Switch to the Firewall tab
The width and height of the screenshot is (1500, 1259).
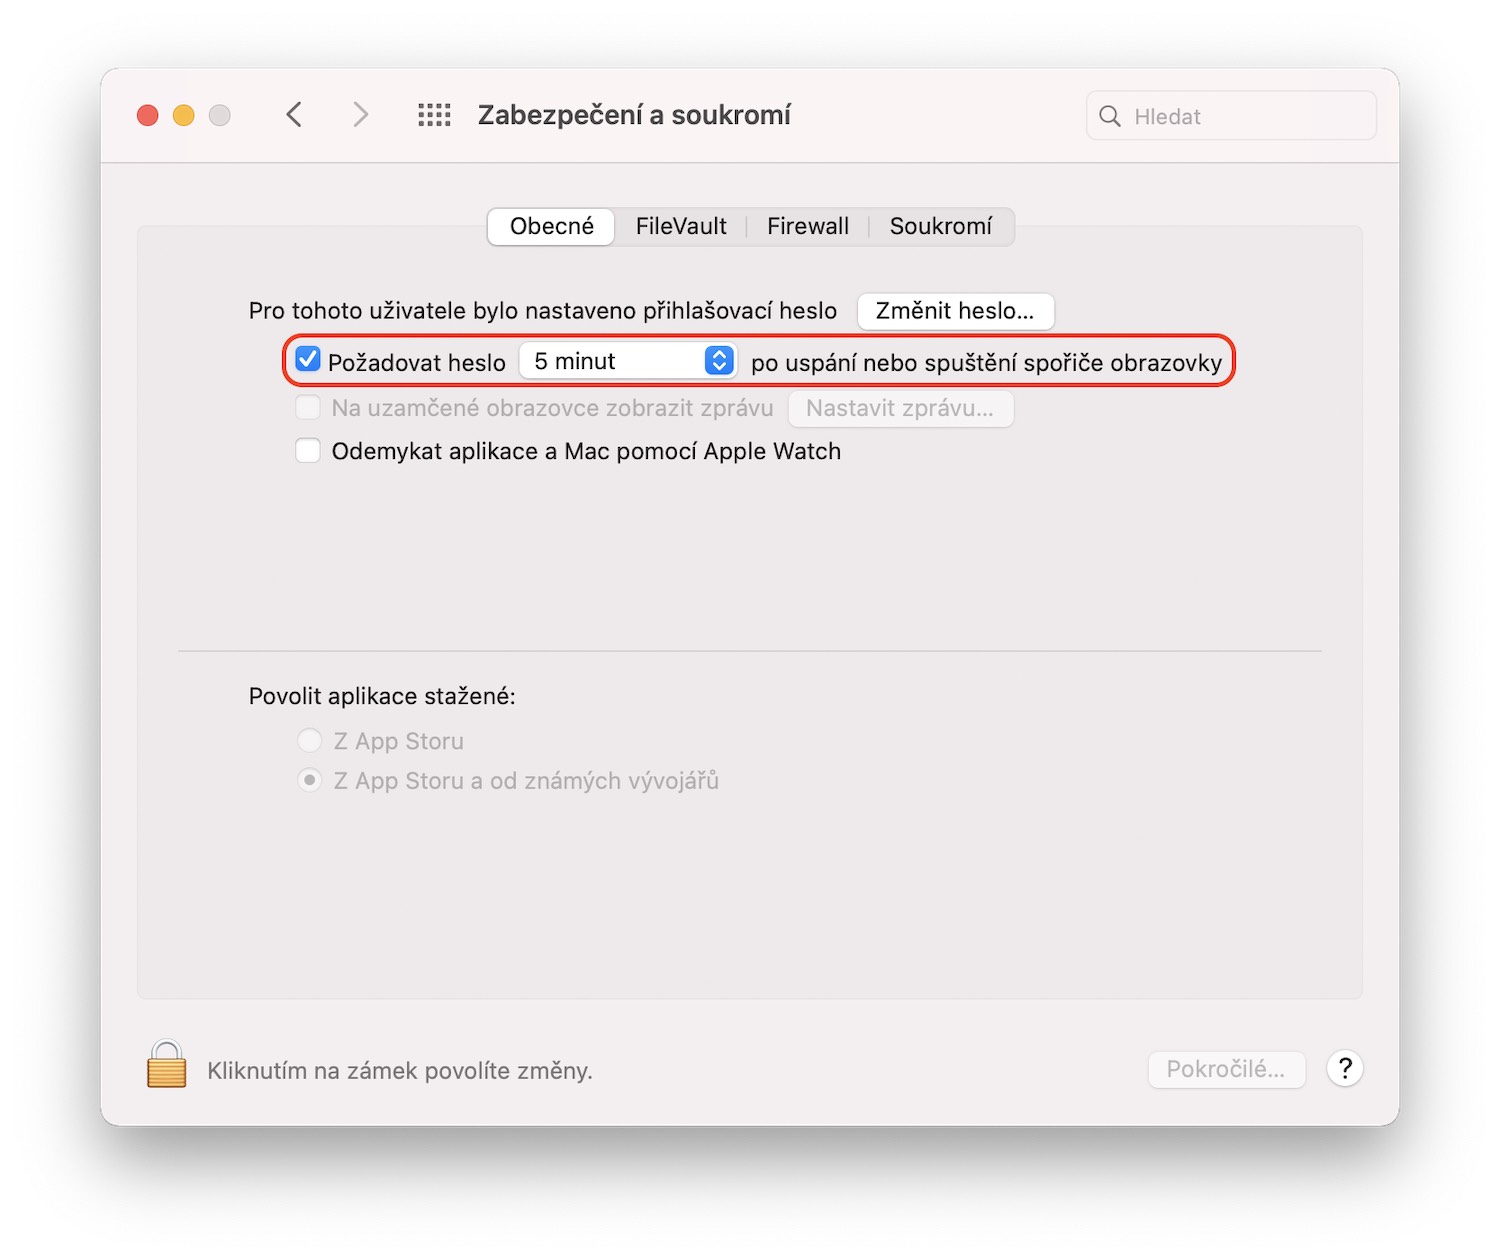(x=808, y=226)
